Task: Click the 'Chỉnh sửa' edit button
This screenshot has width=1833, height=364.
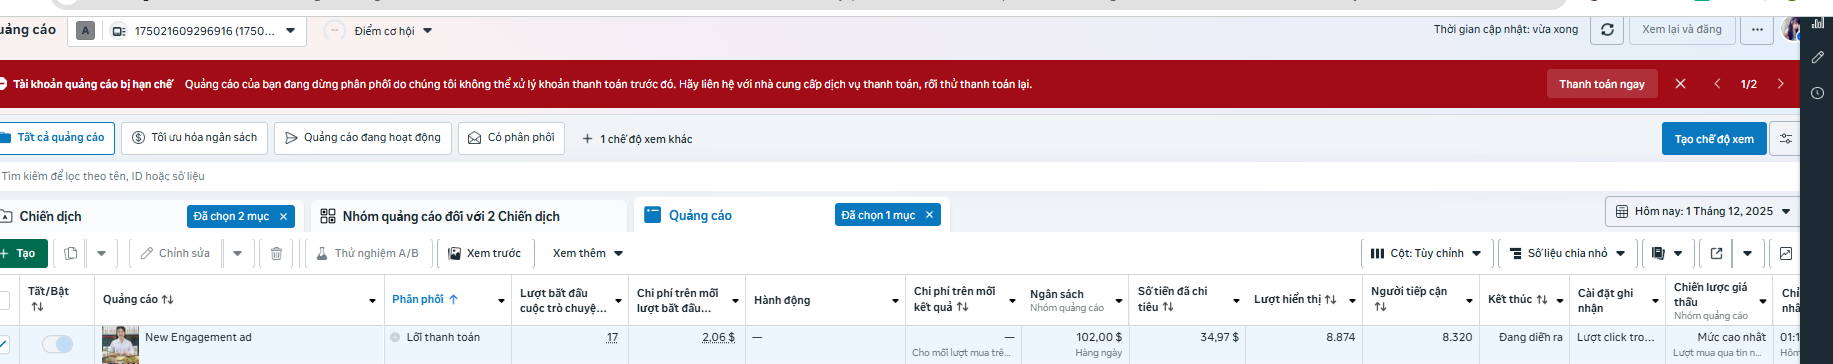Action: point(175,253)
